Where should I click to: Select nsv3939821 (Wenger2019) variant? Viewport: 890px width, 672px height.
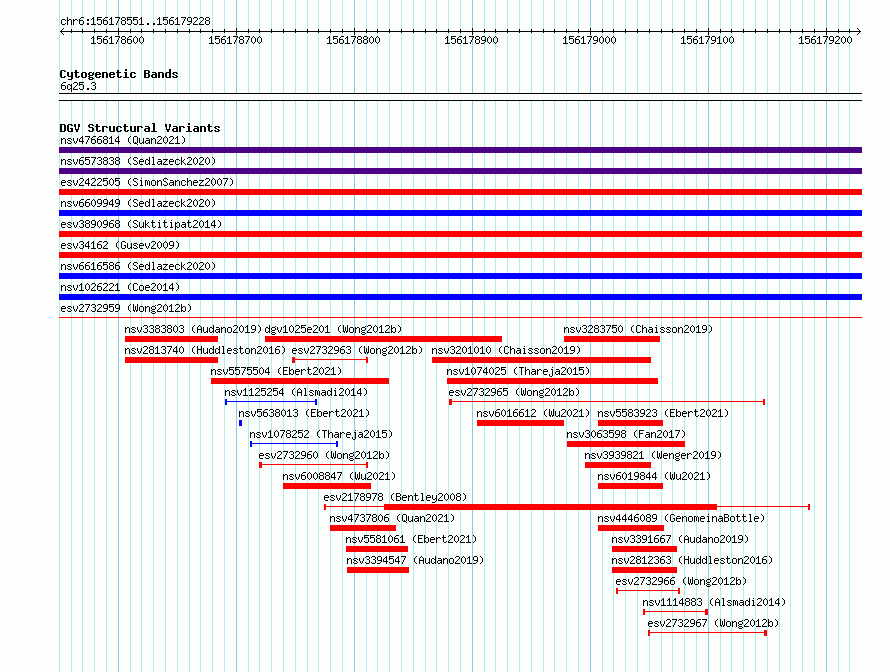618,465
